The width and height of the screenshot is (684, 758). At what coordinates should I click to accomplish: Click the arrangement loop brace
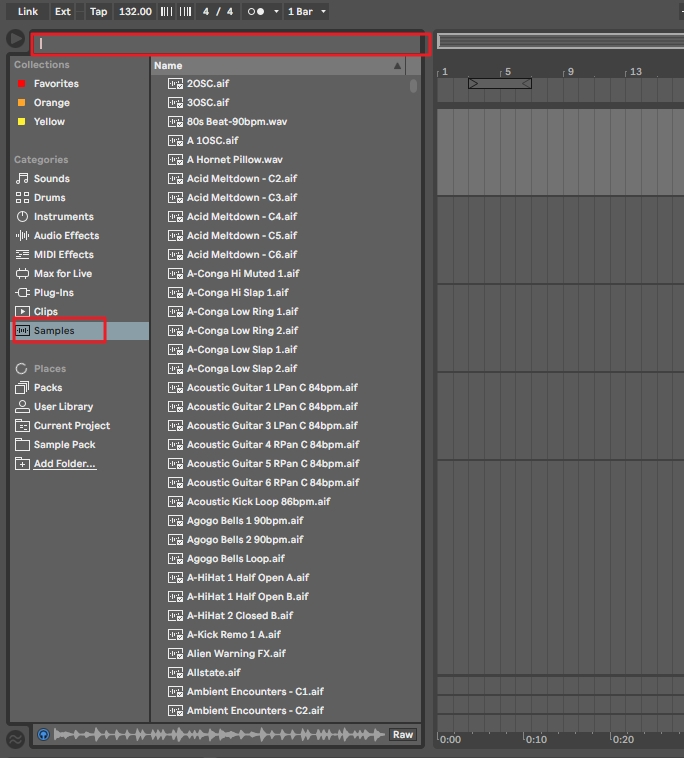[x=500, y=84]
